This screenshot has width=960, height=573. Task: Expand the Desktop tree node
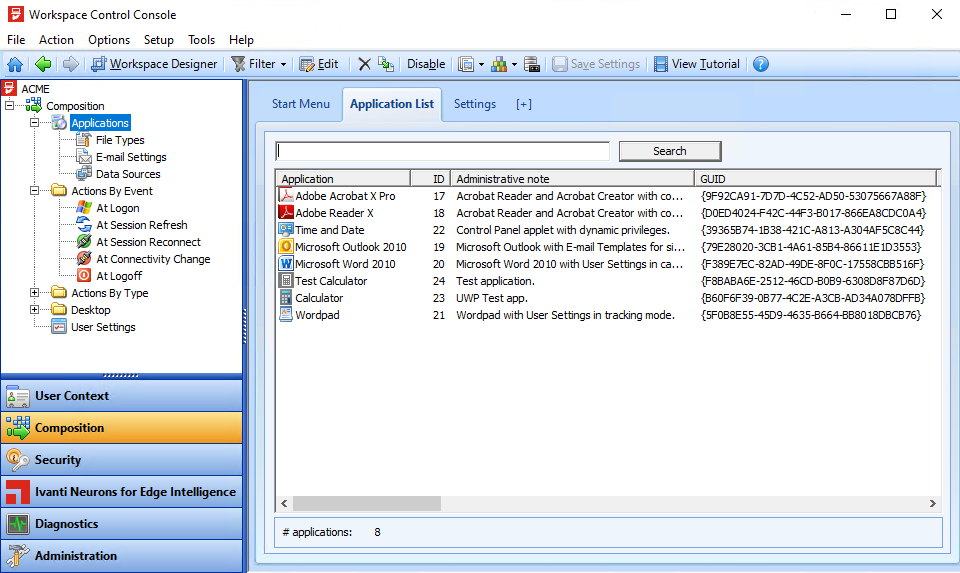[x=35, y=310]
